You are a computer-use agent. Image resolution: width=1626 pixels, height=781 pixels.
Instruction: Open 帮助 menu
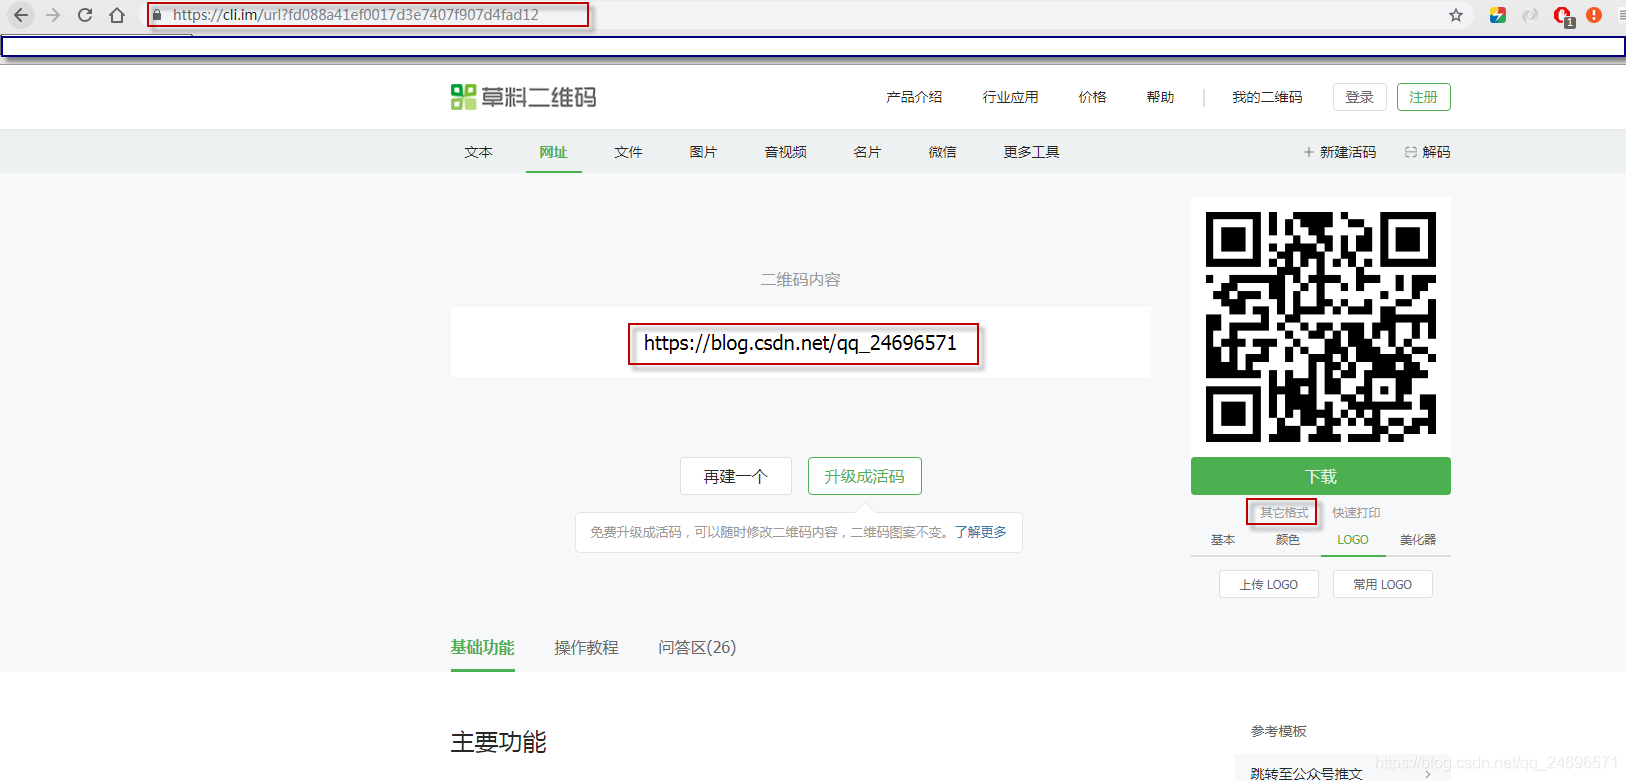pyautogui.click(x=1160, y=97)
